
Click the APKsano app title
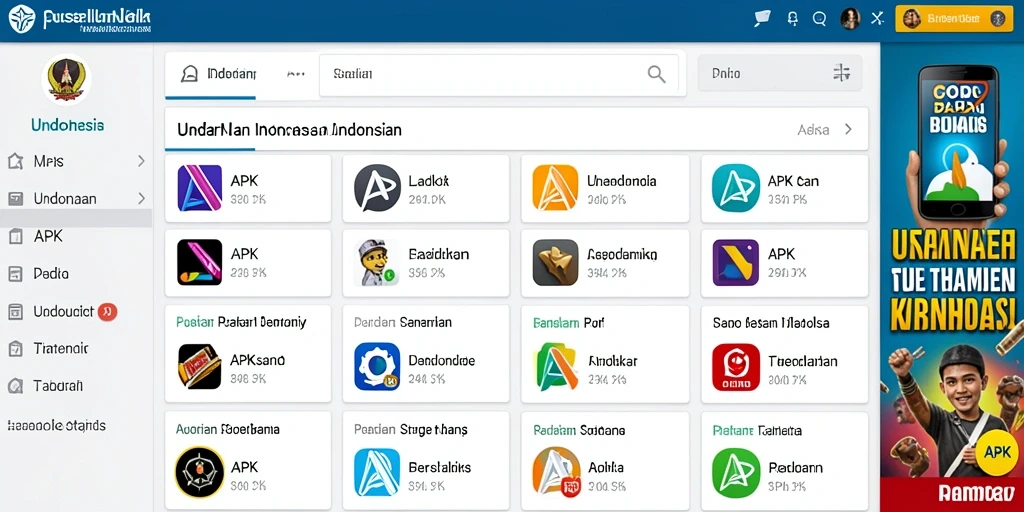[x=257, y=360]
